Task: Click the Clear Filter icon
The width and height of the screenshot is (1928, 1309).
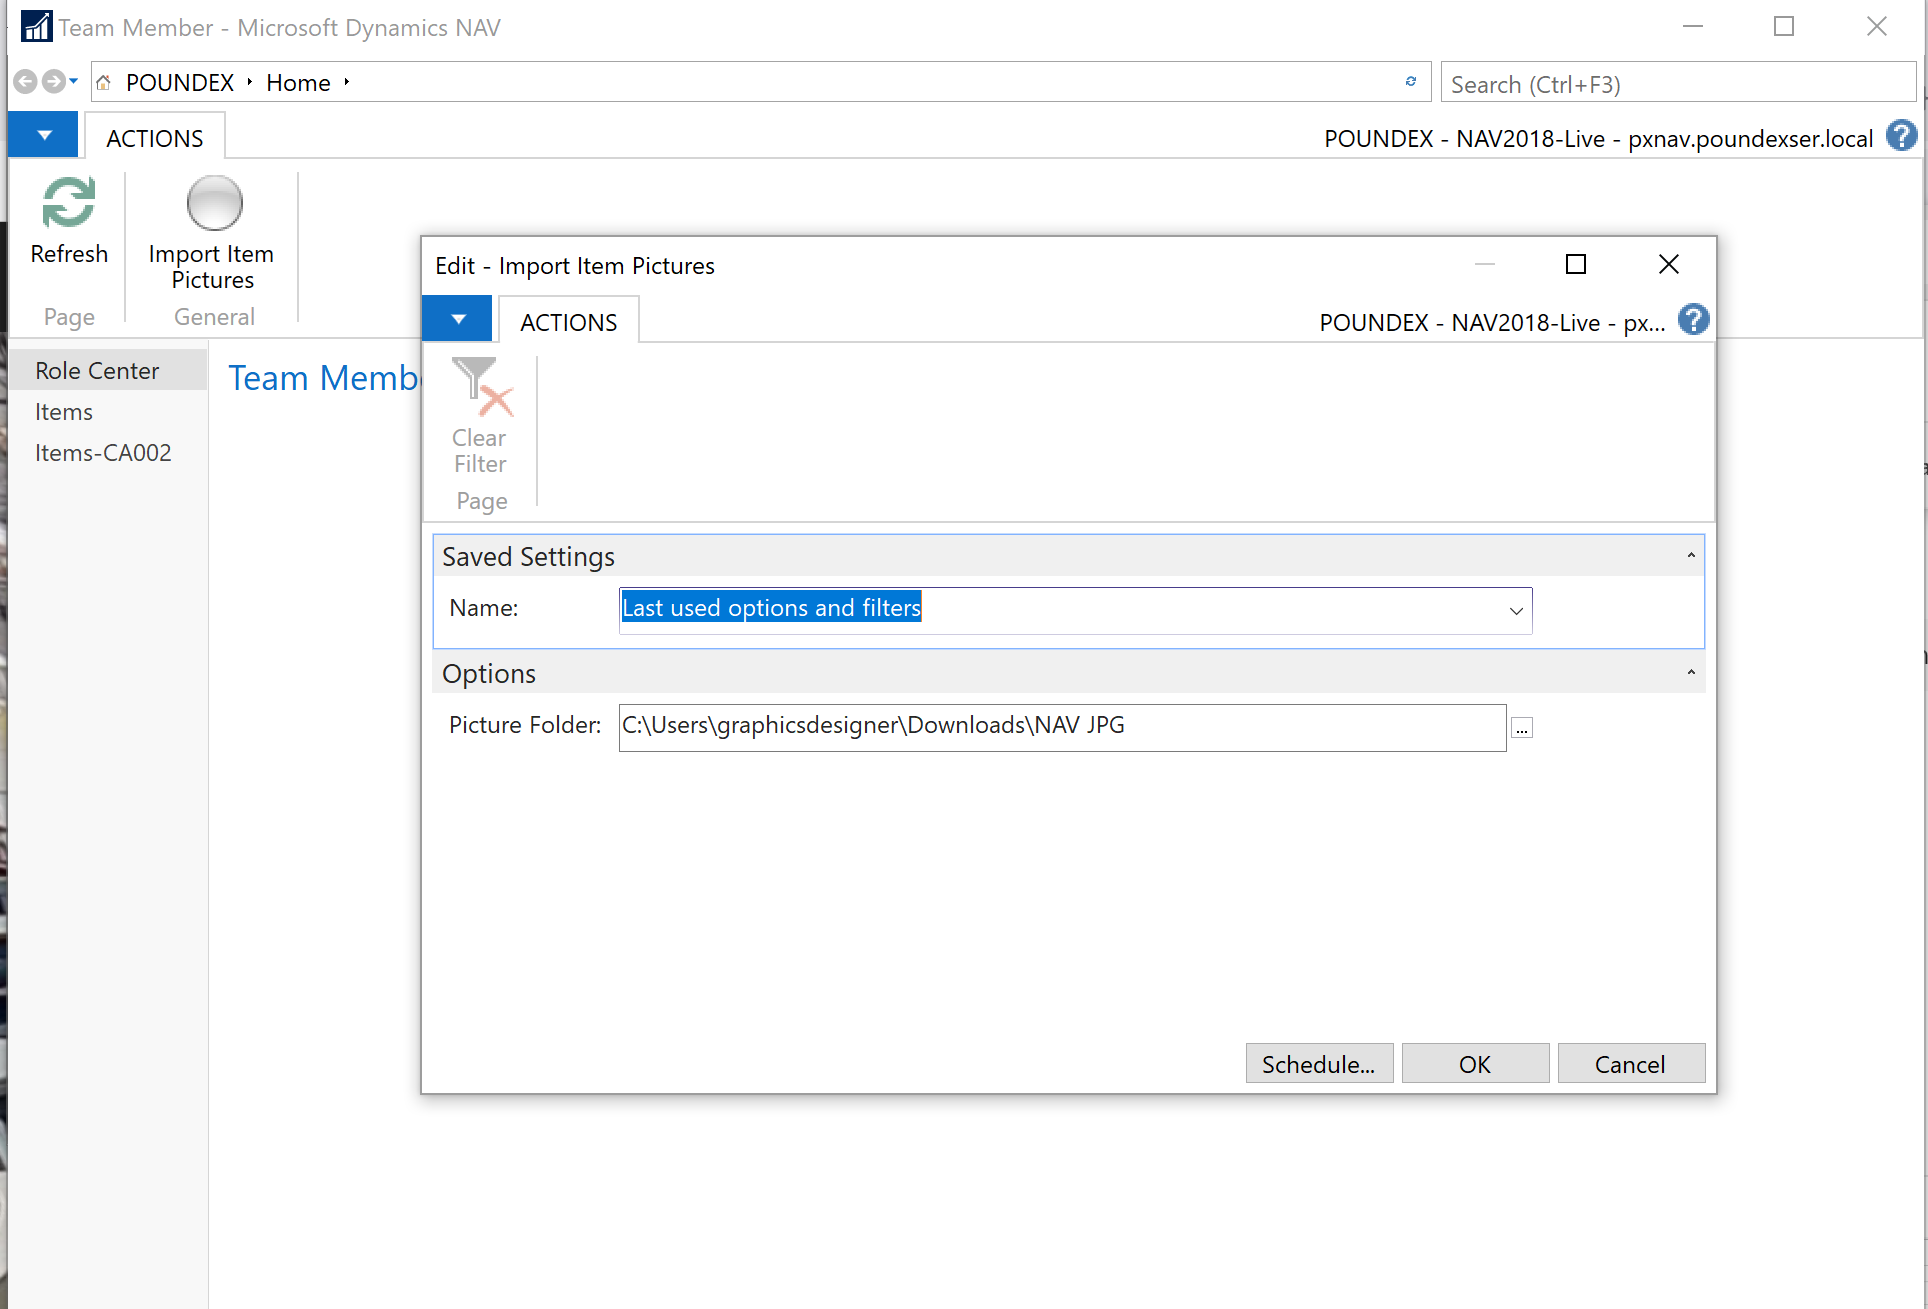Action: 481,388
